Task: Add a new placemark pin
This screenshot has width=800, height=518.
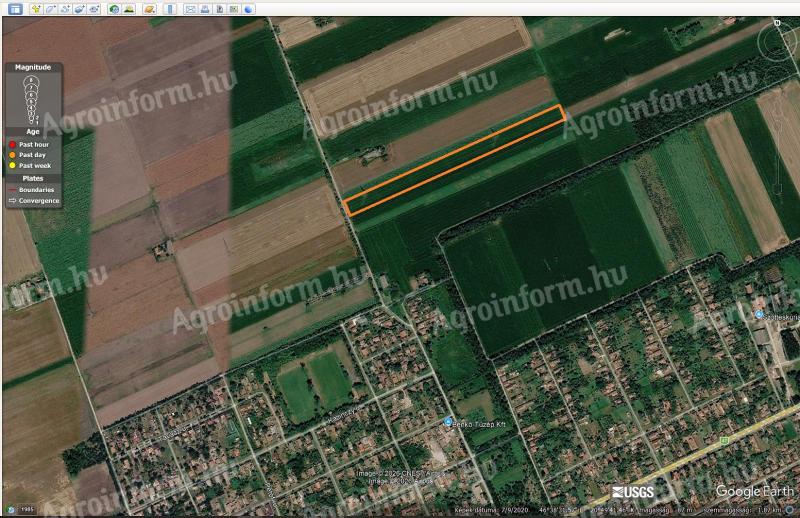Action: pos(36,9)
